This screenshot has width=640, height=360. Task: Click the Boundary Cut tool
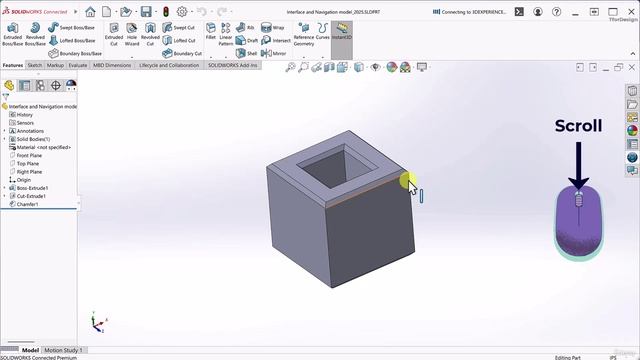click(x=182, y=53)
